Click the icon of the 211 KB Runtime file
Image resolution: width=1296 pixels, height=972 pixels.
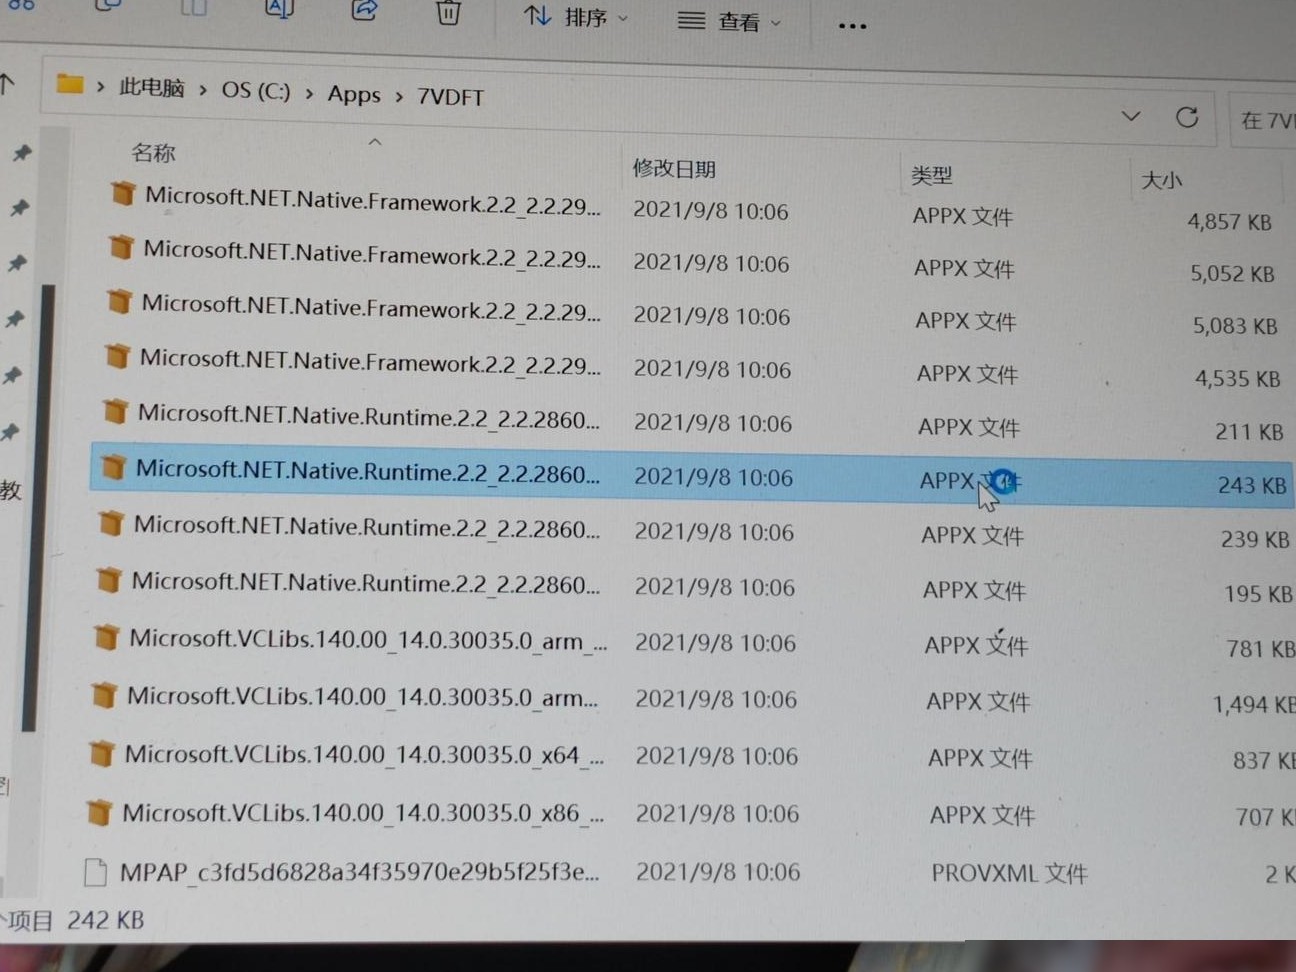click(x=115, y=410)
